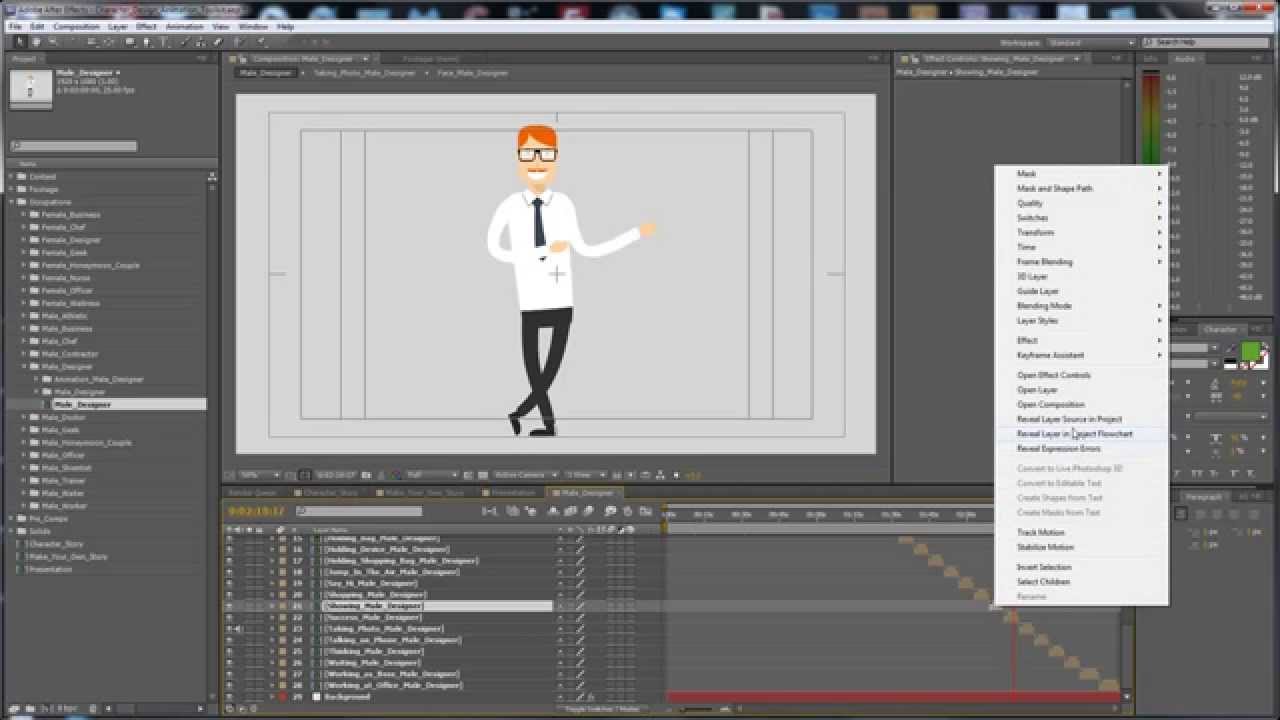Open the viewer magnification 50% dropdown
Viewport: 1280px width, 720px height.
tap(259, 475)
